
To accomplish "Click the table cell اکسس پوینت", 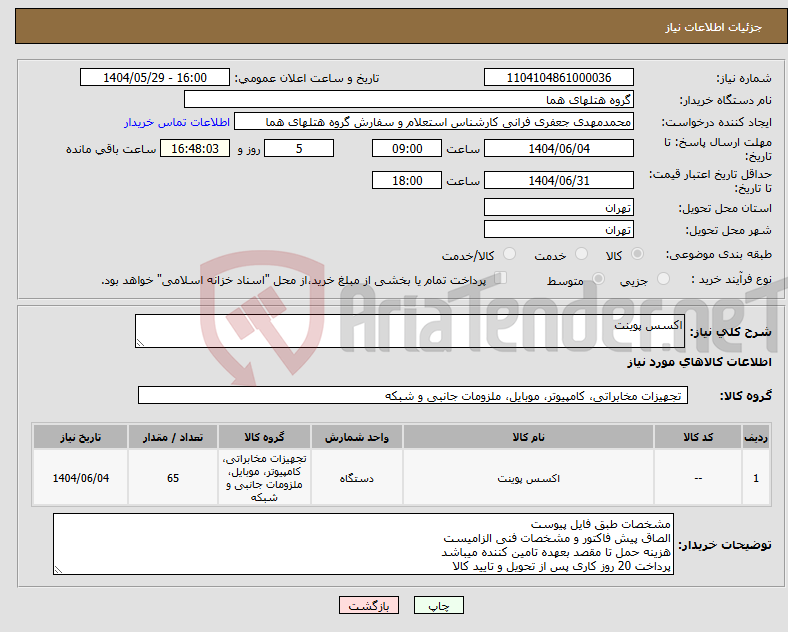I will pyautogui.click(x=528, y=478).
